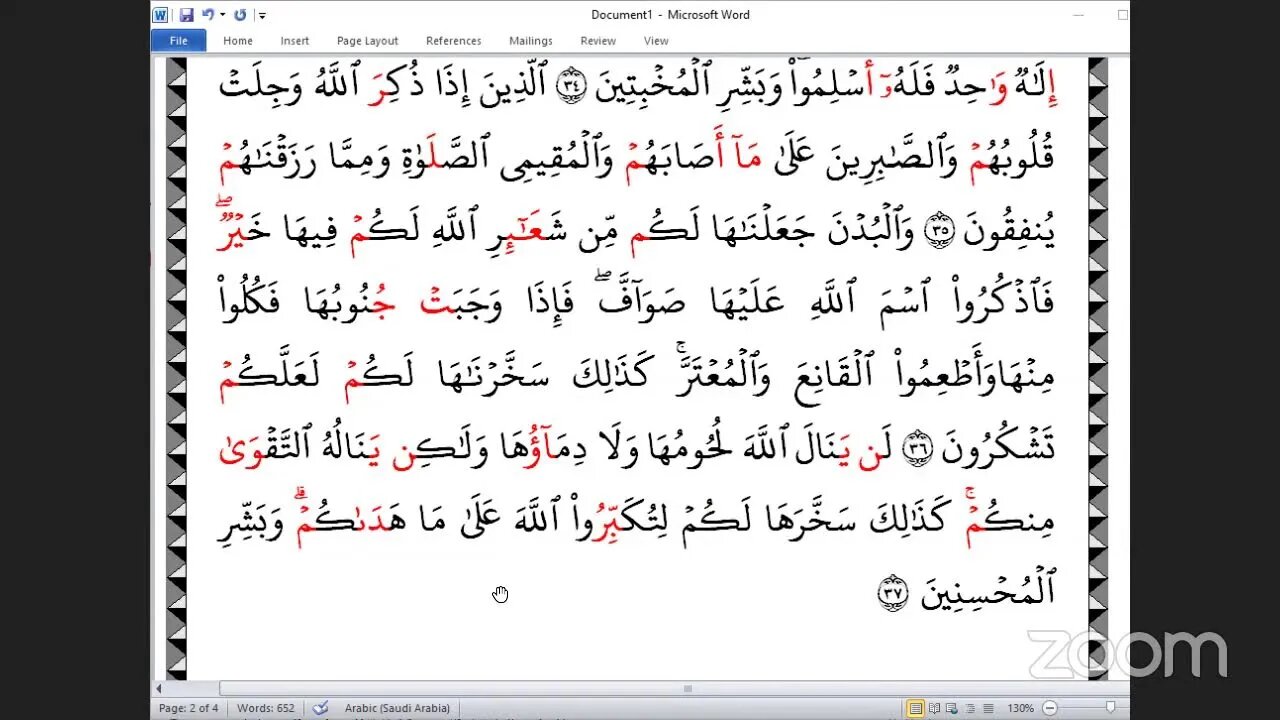
Task: Go to the Mailings tab
Action: coord(530,41)
